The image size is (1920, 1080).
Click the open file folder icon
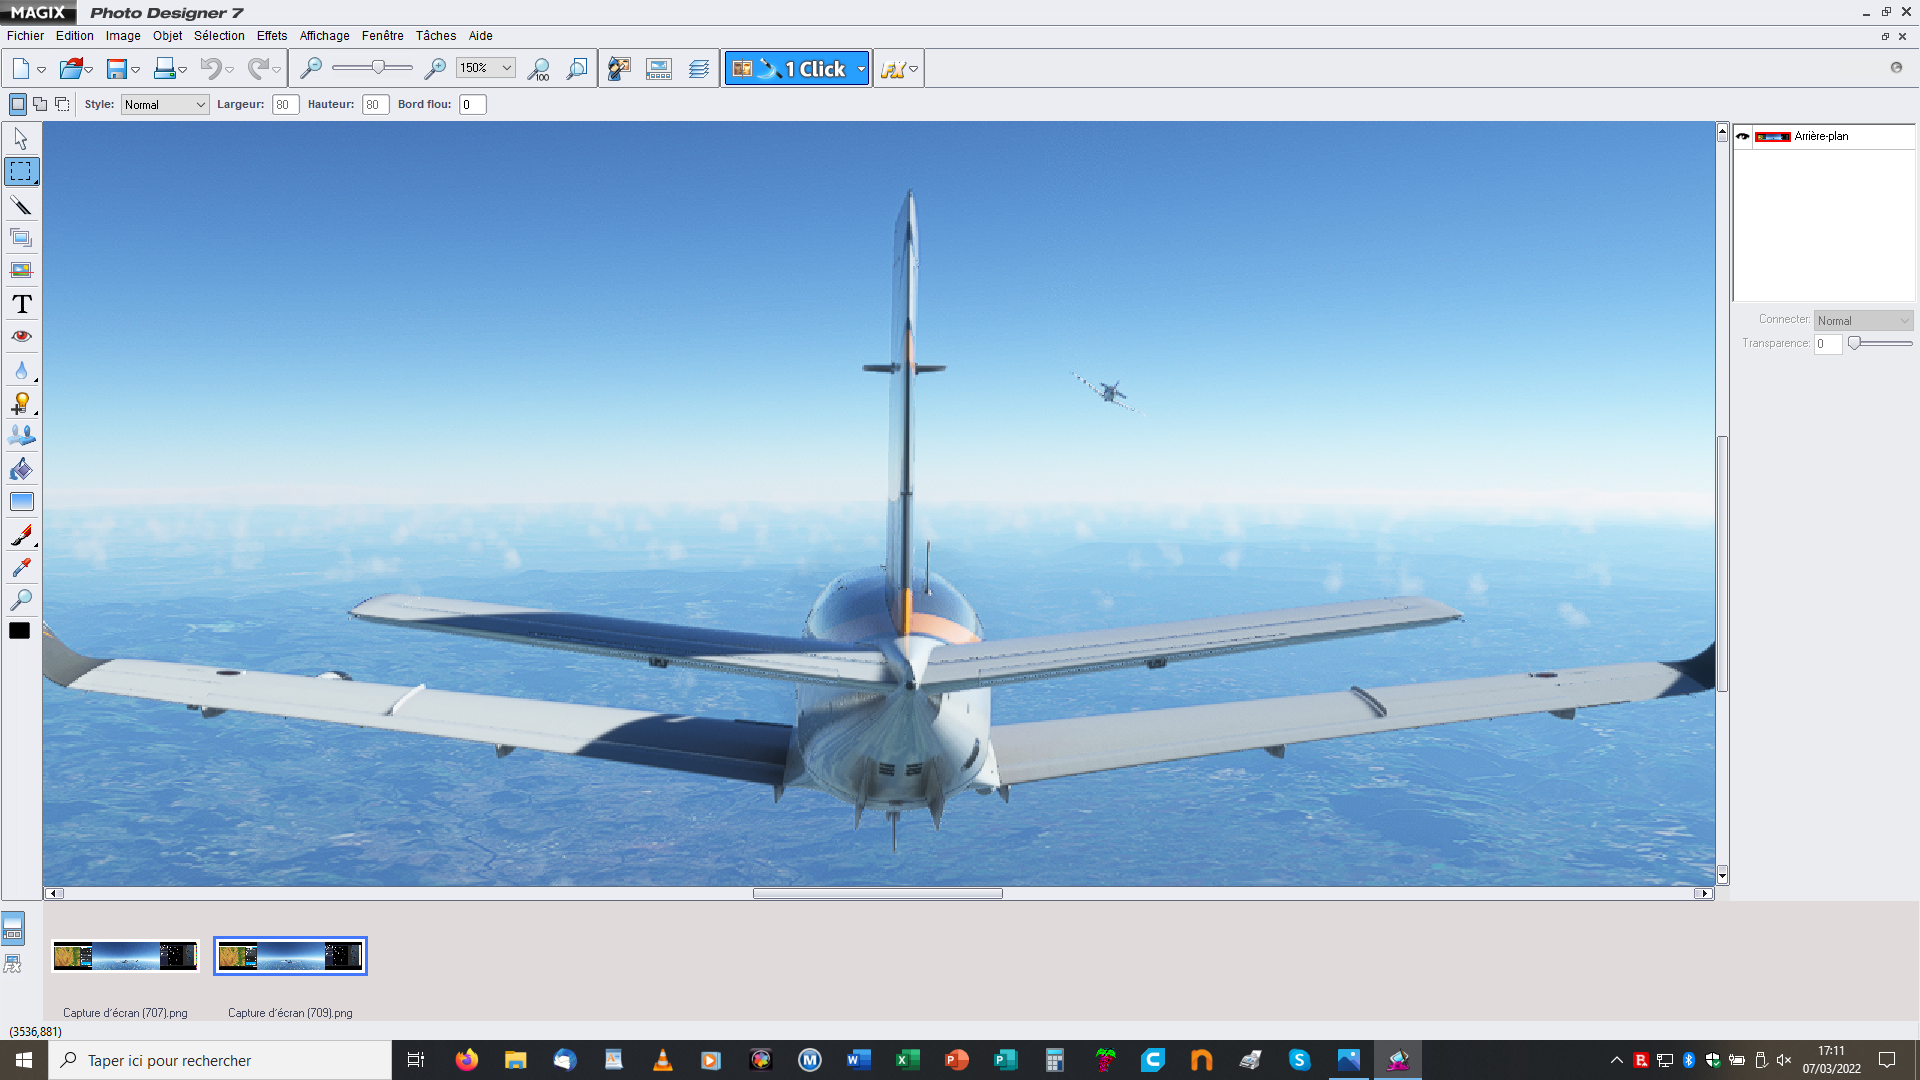coord(70,69)
